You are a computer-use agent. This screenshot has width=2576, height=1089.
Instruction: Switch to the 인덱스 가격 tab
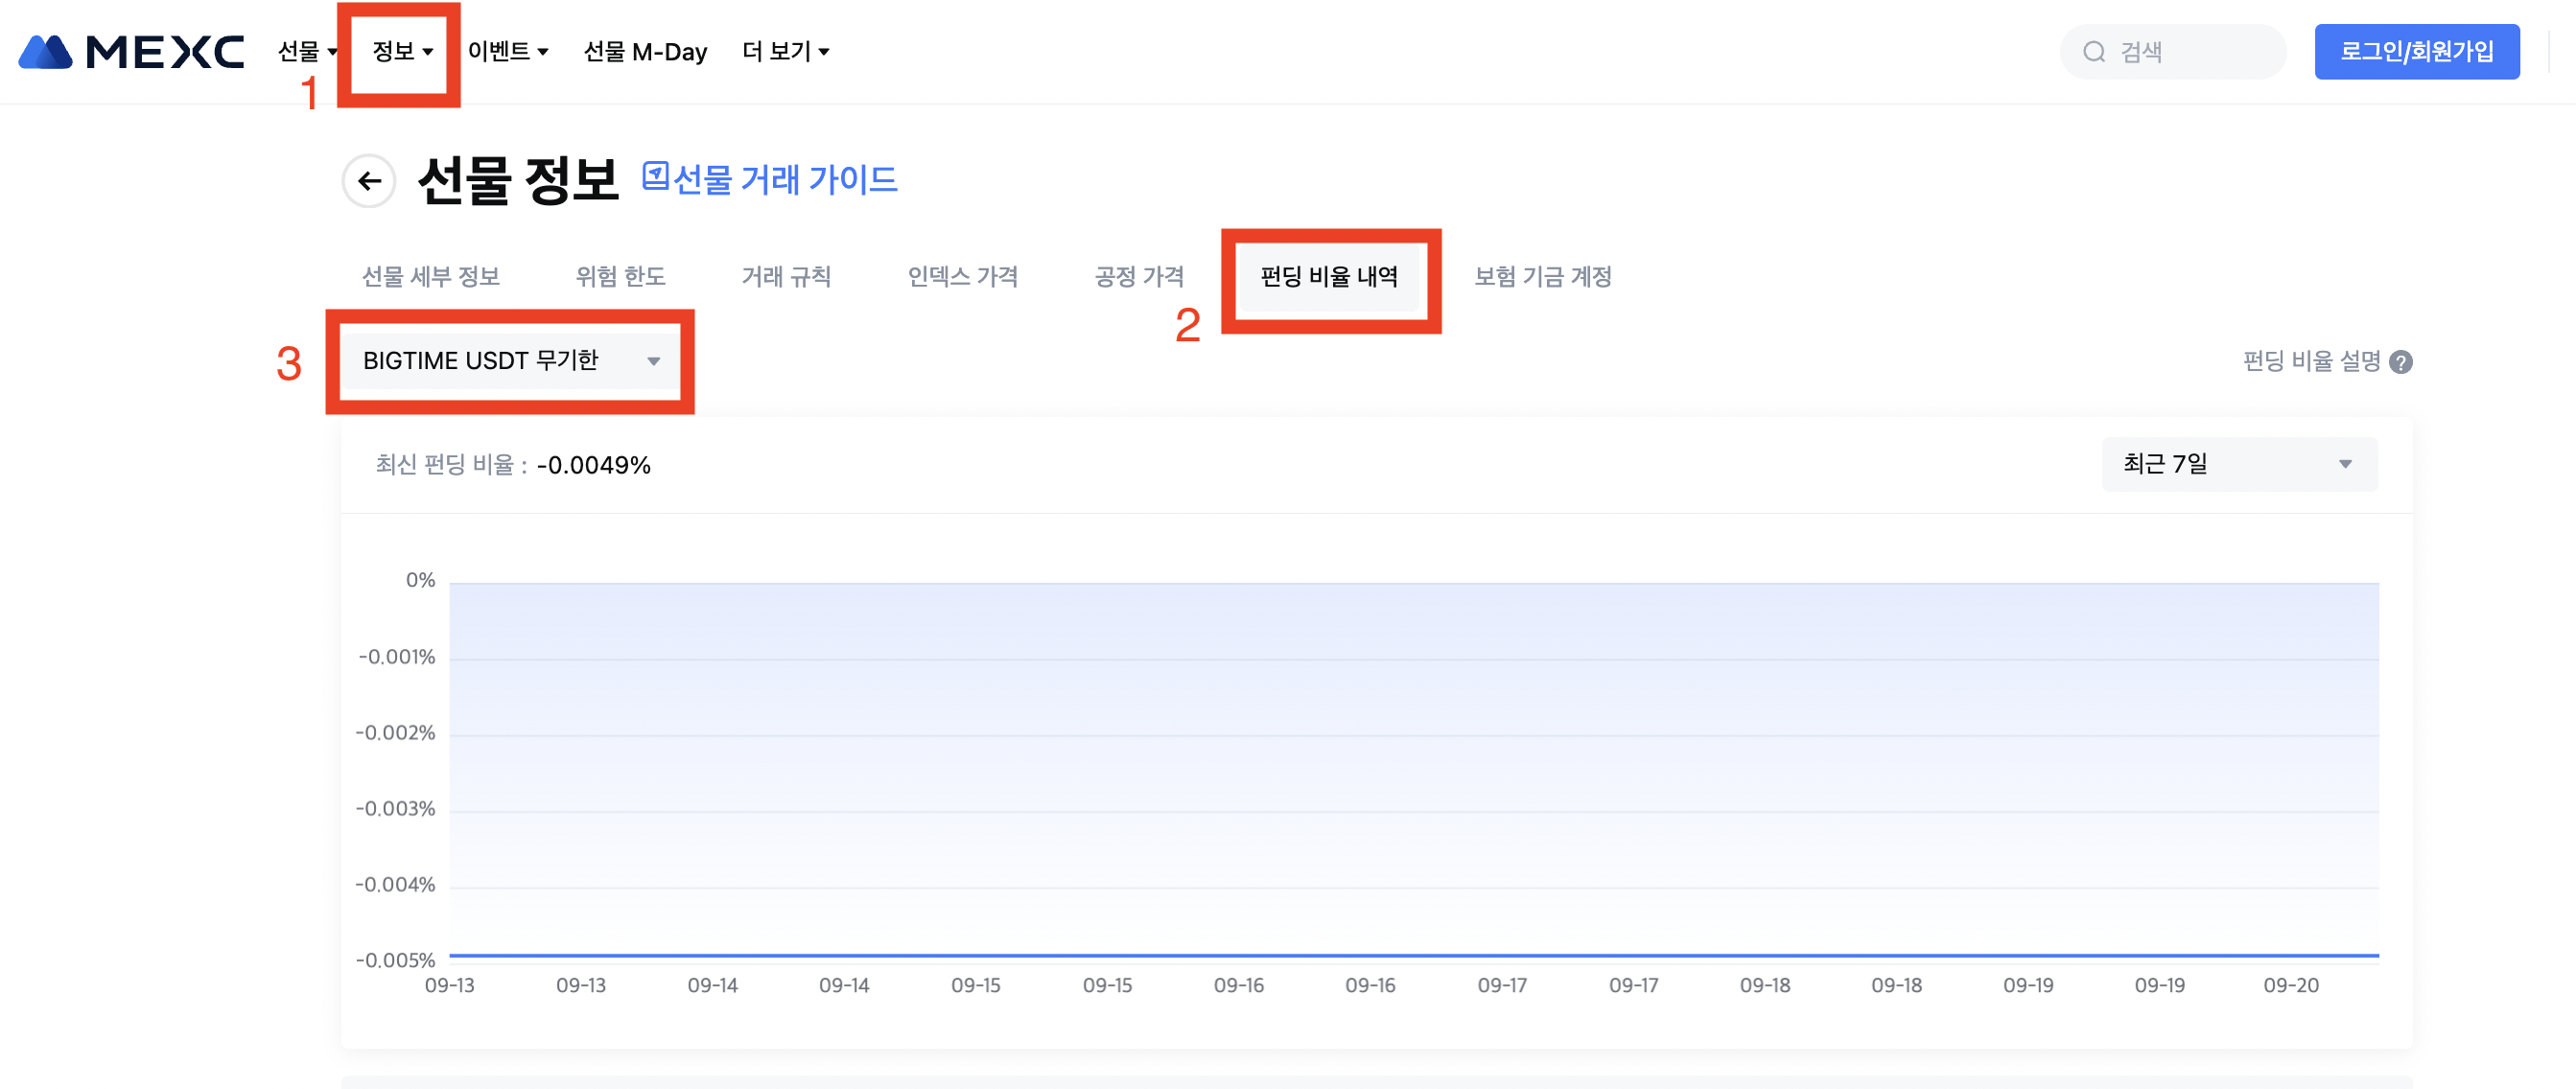pos(962,277)
